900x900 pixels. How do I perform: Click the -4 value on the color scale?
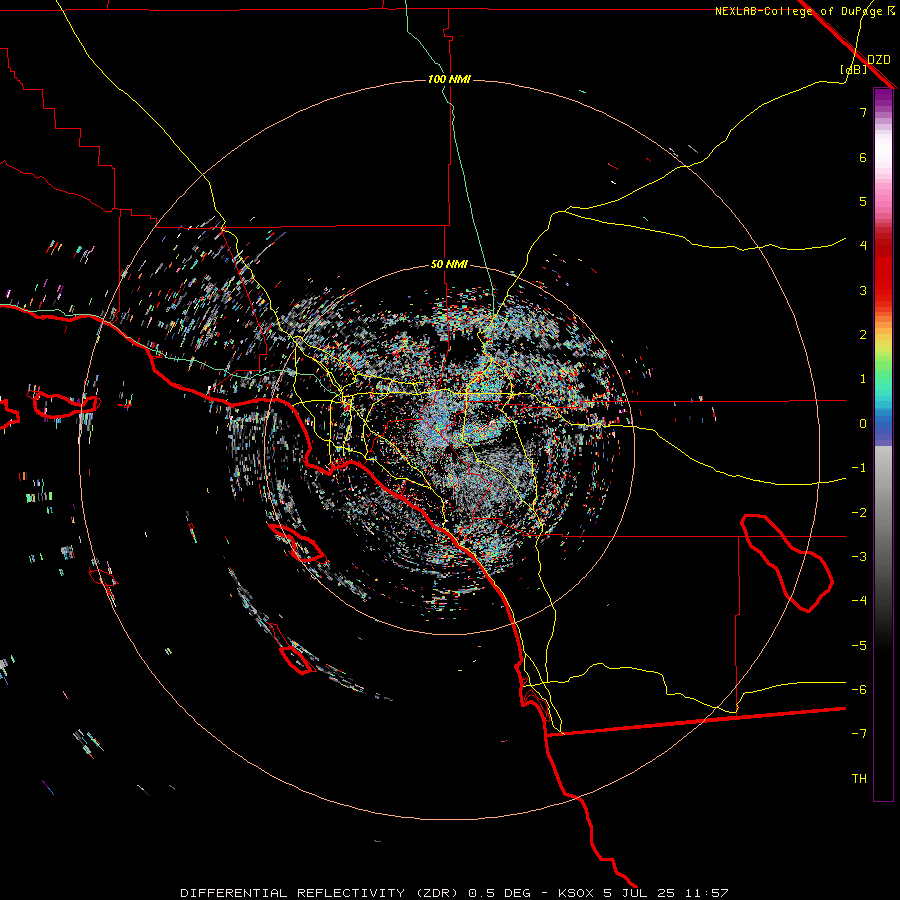click(859, 601)
